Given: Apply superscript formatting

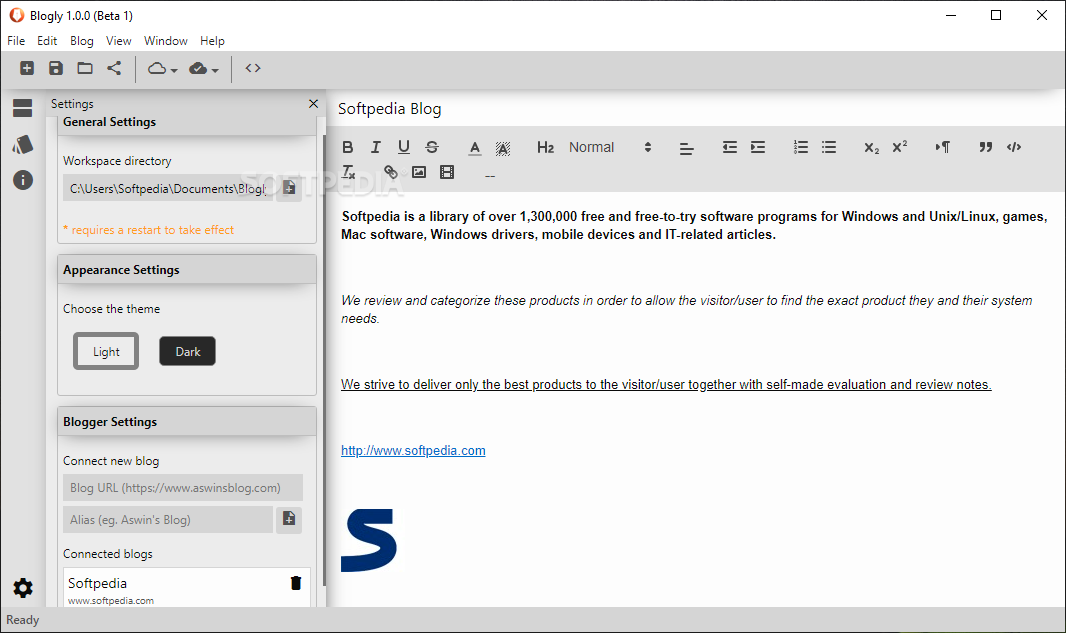Looking at the screenshot, I should point(899,146).
